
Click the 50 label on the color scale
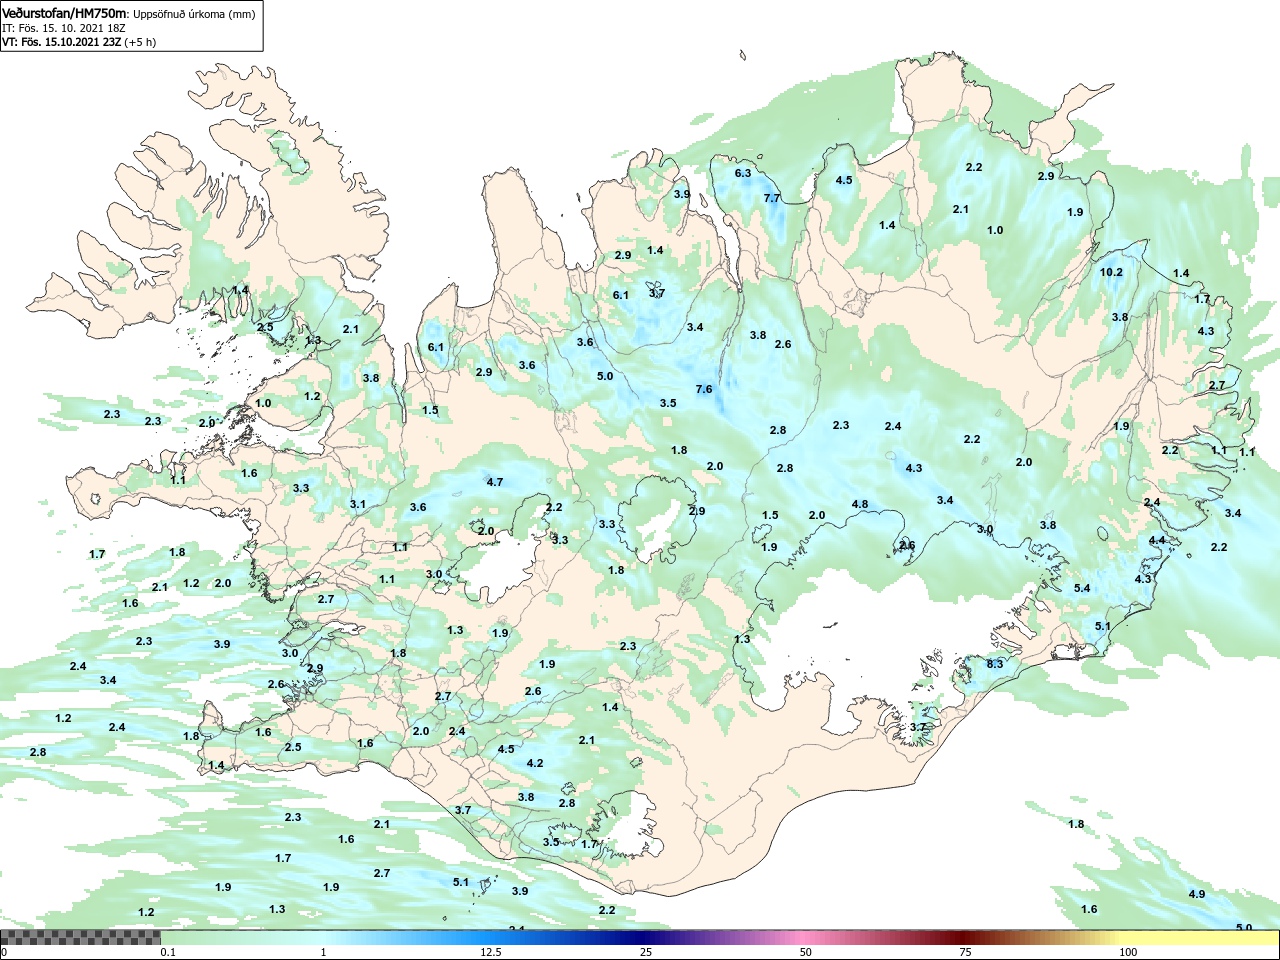[x=806, y=952]
